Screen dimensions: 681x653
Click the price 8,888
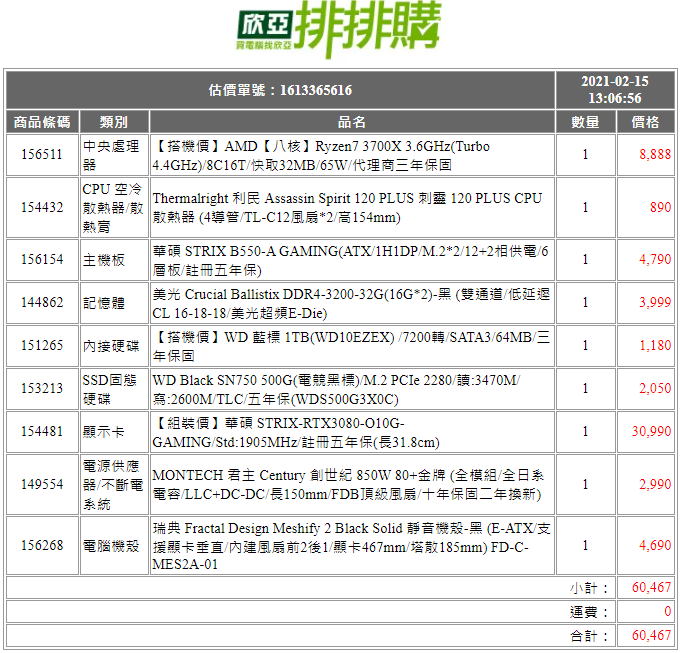[x=655, y=155]
